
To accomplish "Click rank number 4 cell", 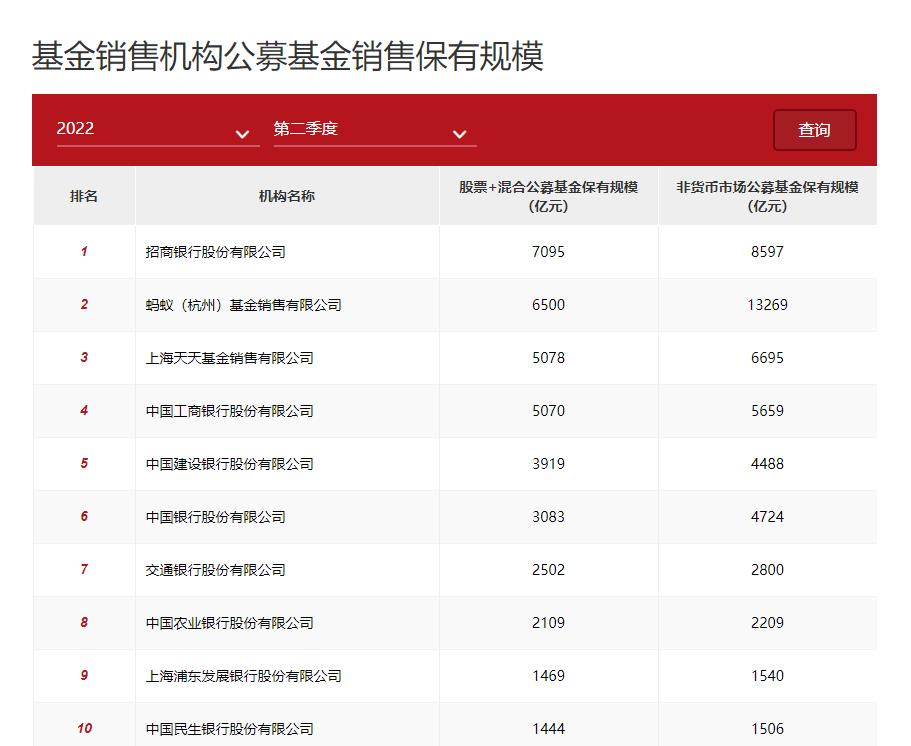I will coord(84,411).
